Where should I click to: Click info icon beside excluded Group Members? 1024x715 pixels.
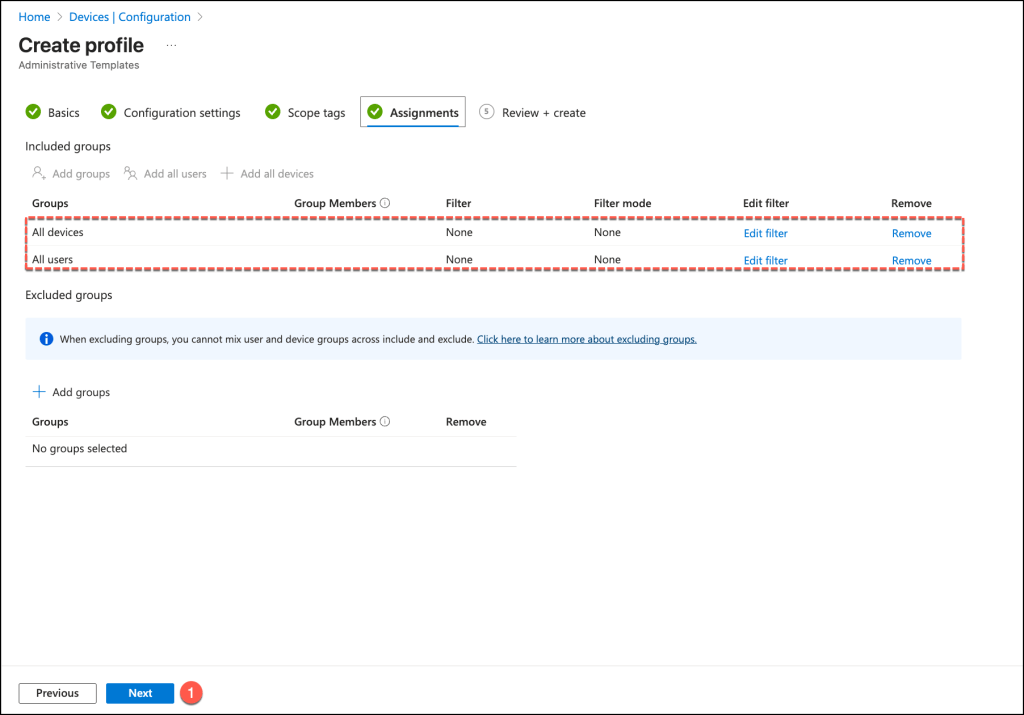click(x=385, y=422)
